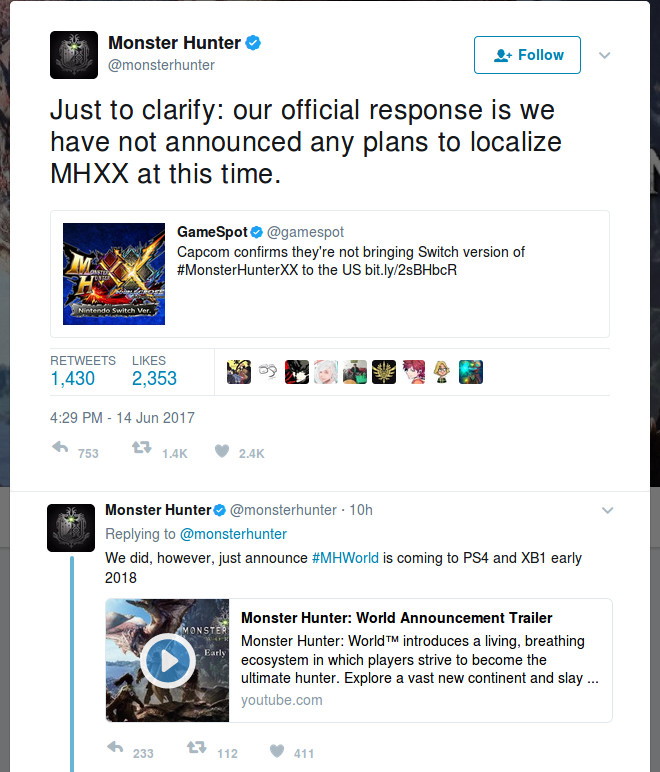
Task: Open the 4:29 PM - 14 Jun 2017 timestamp
Action: coord(122,418)
